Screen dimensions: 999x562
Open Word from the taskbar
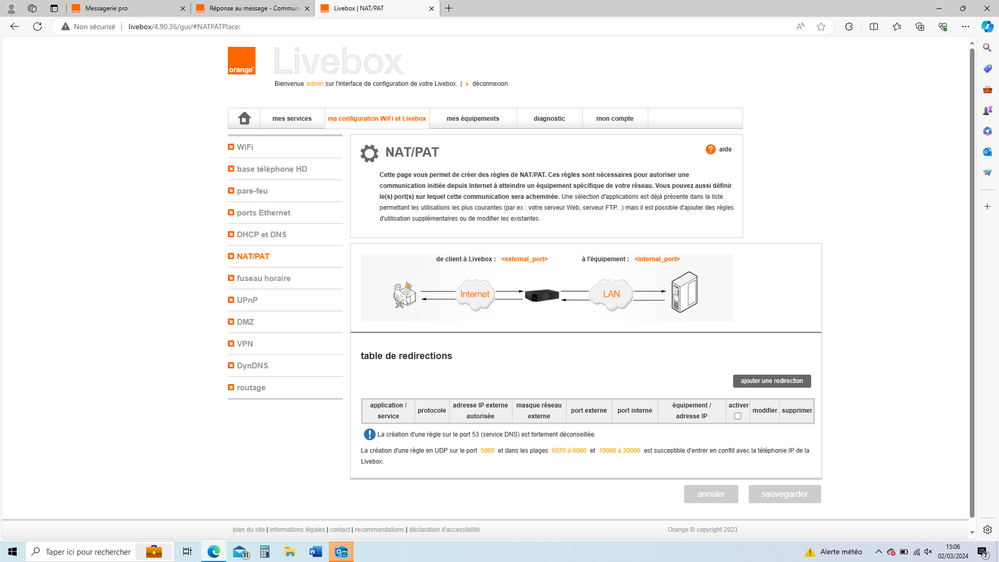(316, 552)
